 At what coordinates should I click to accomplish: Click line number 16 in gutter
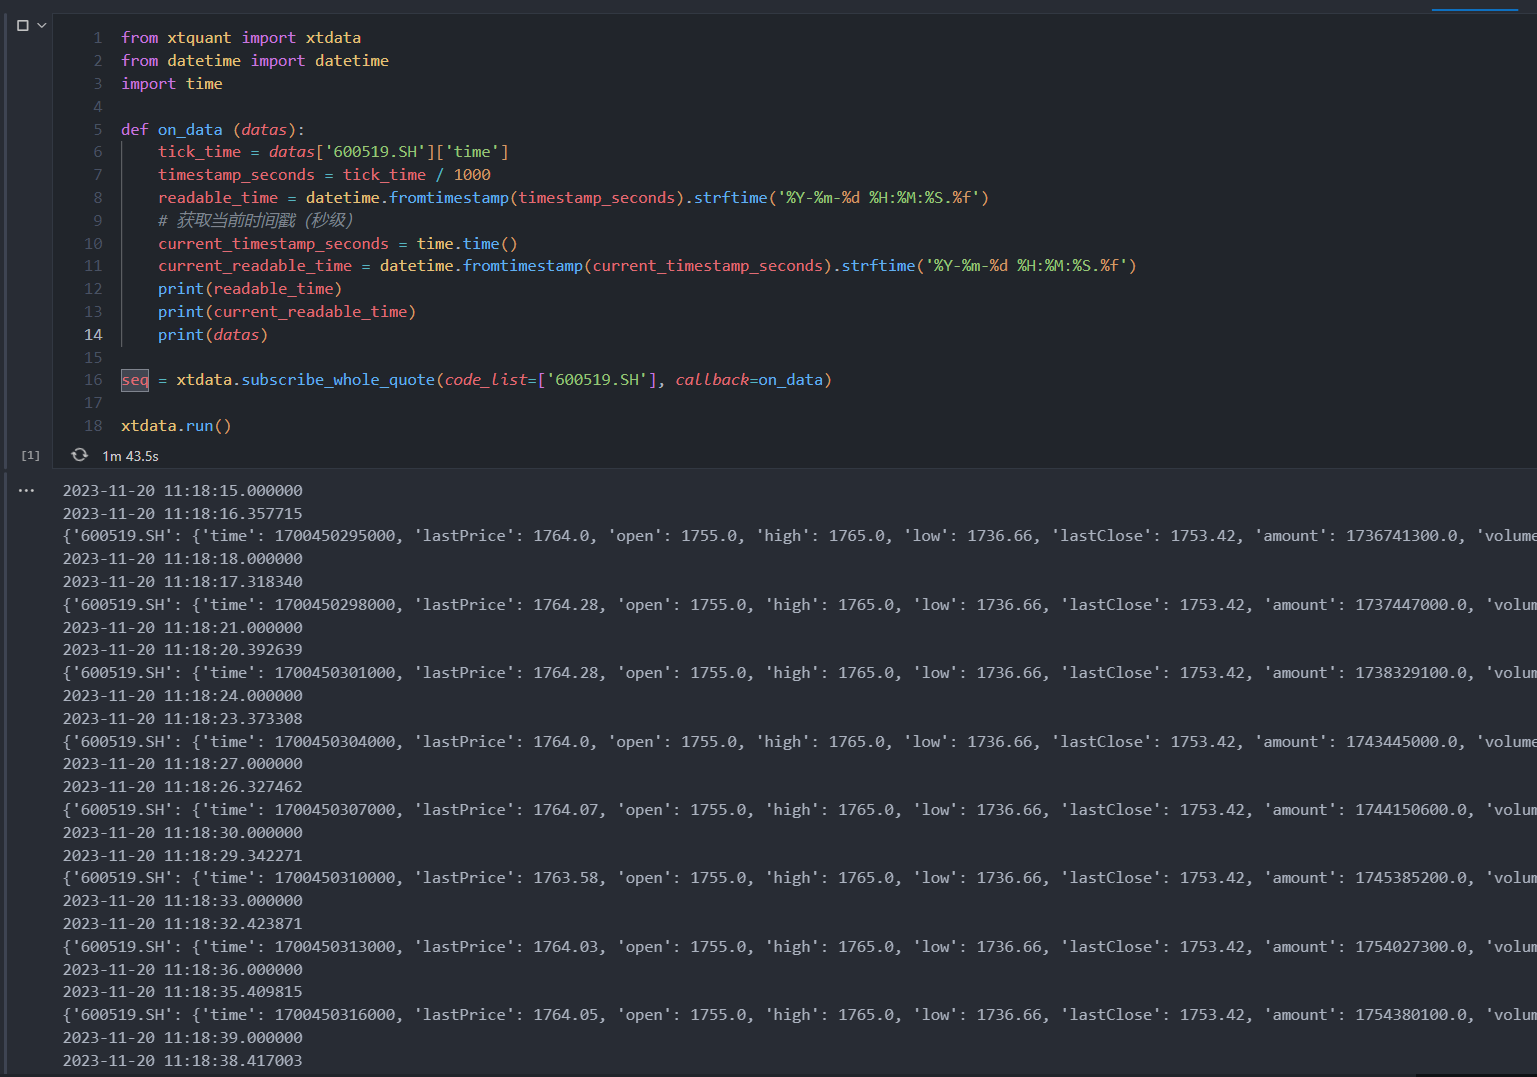(x=93, y=380)
